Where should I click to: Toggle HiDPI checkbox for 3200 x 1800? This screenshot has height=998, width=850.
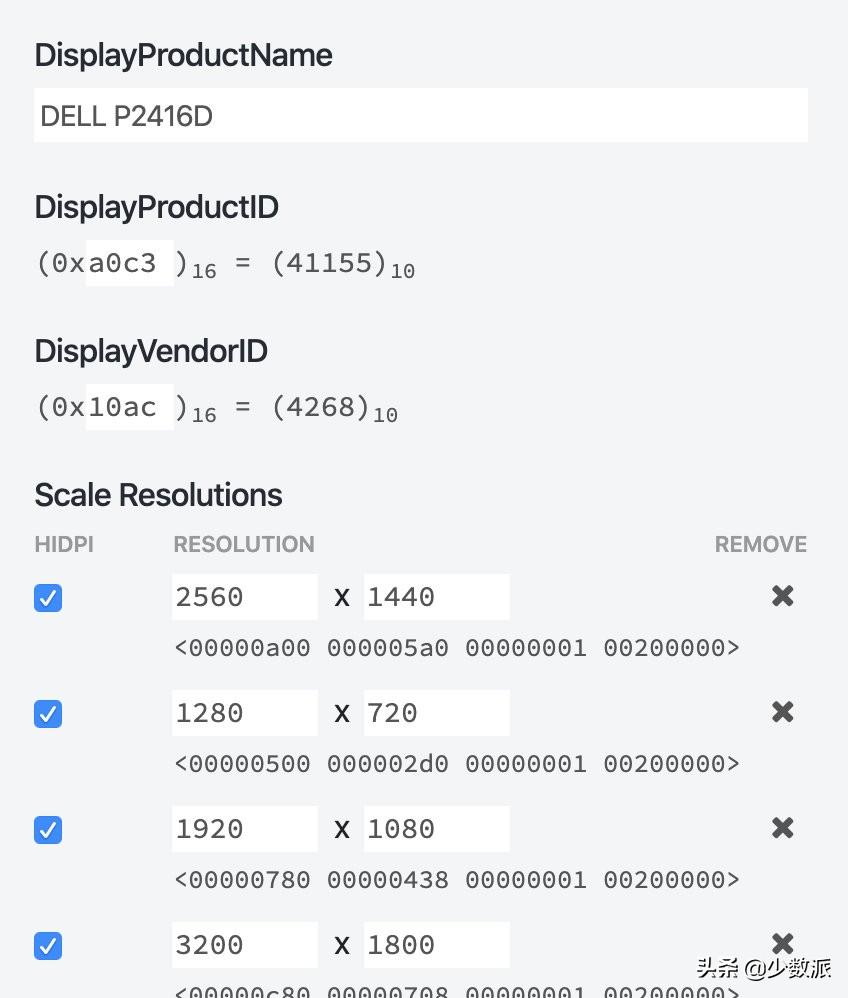pyautogui.click(x=48, y=946)
